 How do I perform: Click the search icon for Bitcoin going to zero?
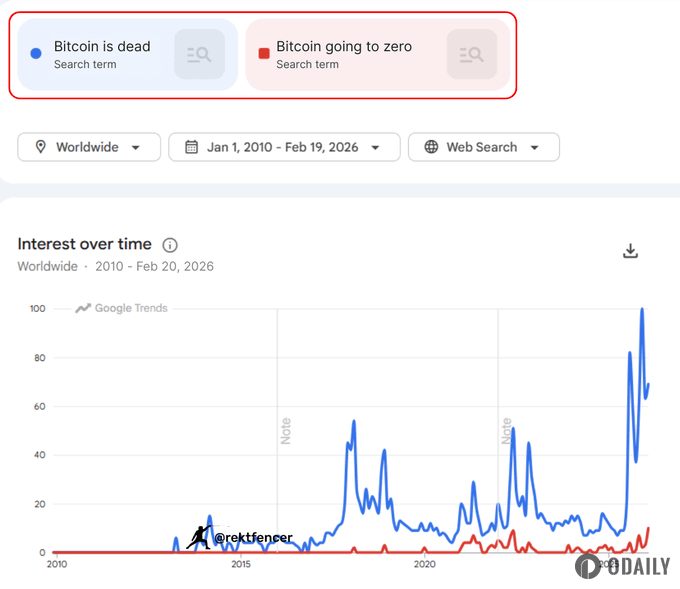tap(471, 55)
